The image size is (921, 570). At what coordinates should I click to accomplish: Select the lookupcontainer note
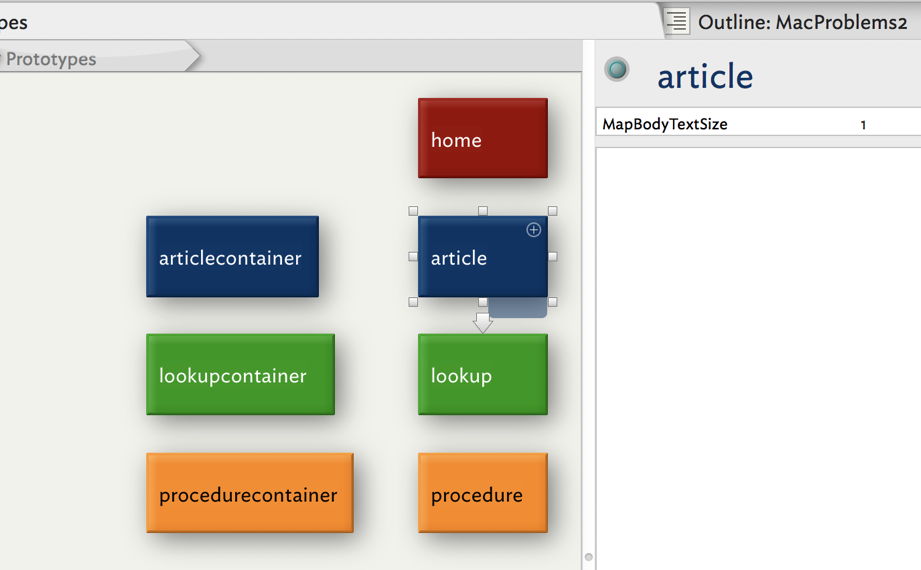(240, 375)
